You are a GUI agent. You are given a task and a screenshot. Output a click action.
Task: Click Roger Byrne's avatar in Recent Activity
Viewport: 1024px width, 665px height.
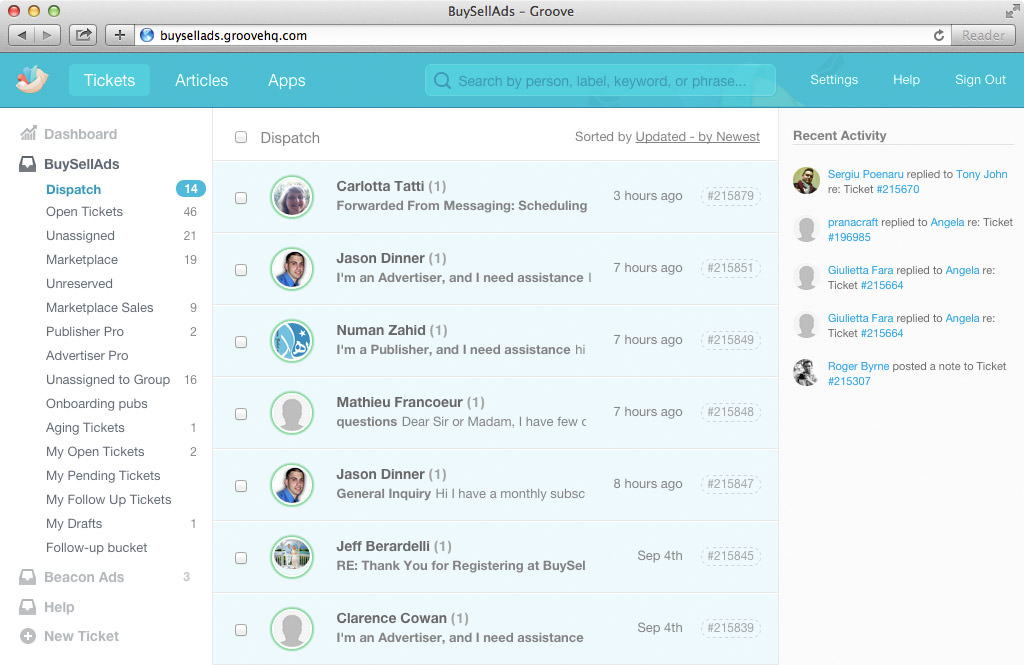(807, 372)
